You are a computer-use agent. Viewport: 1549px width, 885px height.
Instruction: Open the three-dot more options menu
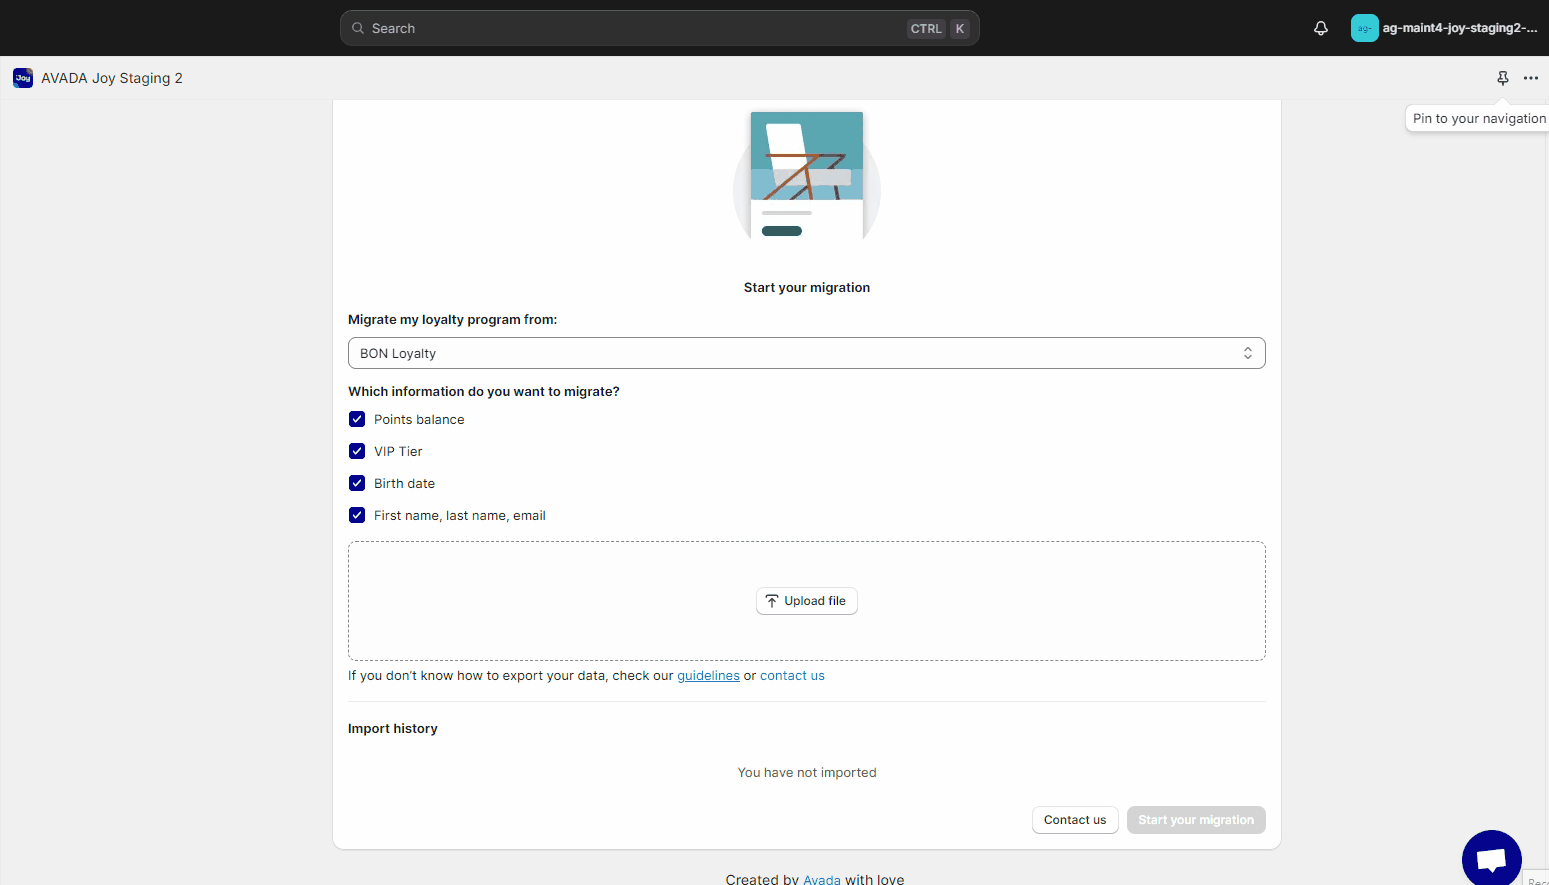tap(1531, 78)
